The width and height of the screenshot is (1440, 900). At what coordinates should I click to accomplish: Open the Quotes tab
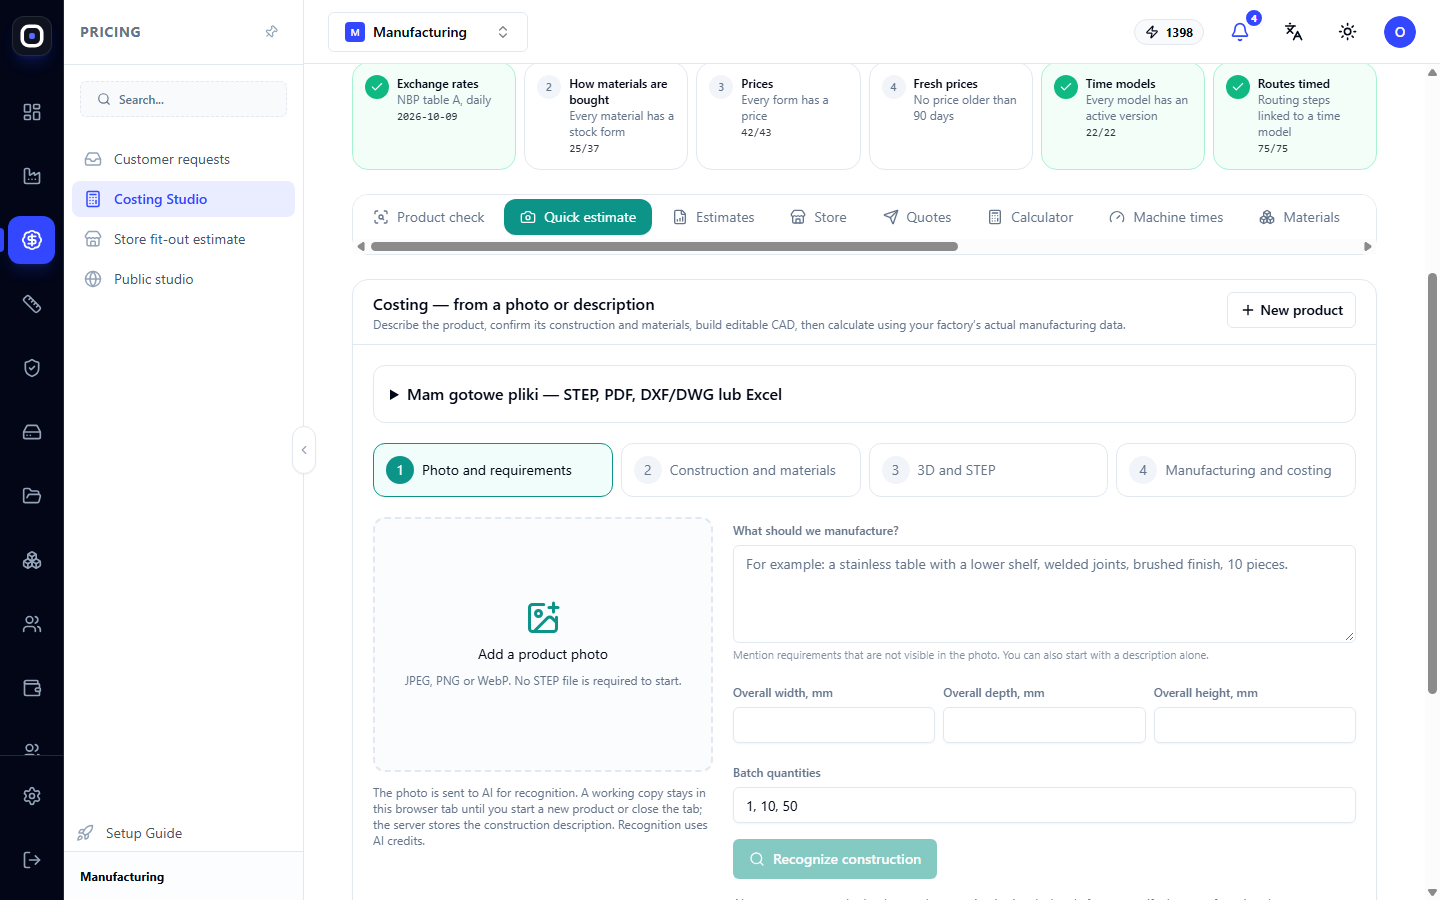917,217
